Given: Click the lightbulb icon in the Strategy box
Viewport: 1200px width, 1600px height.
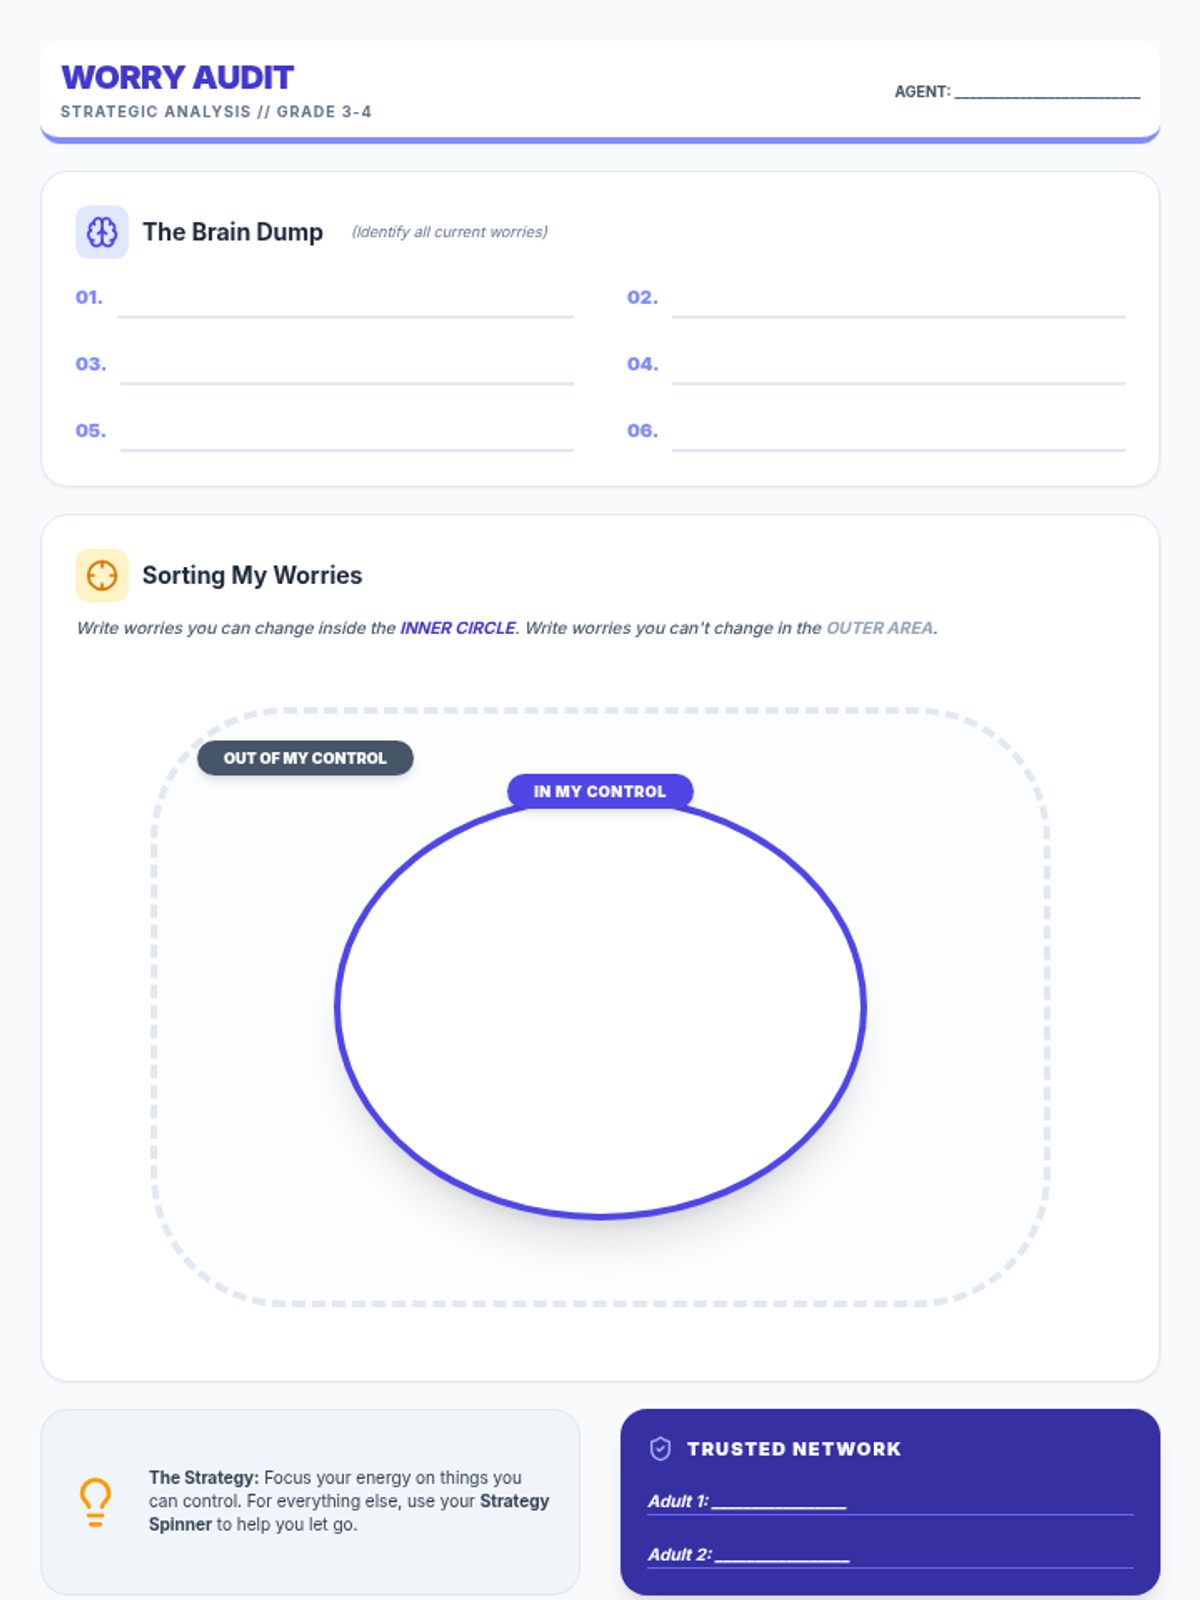Looking at the screenshot, I should coord(95,1501).
